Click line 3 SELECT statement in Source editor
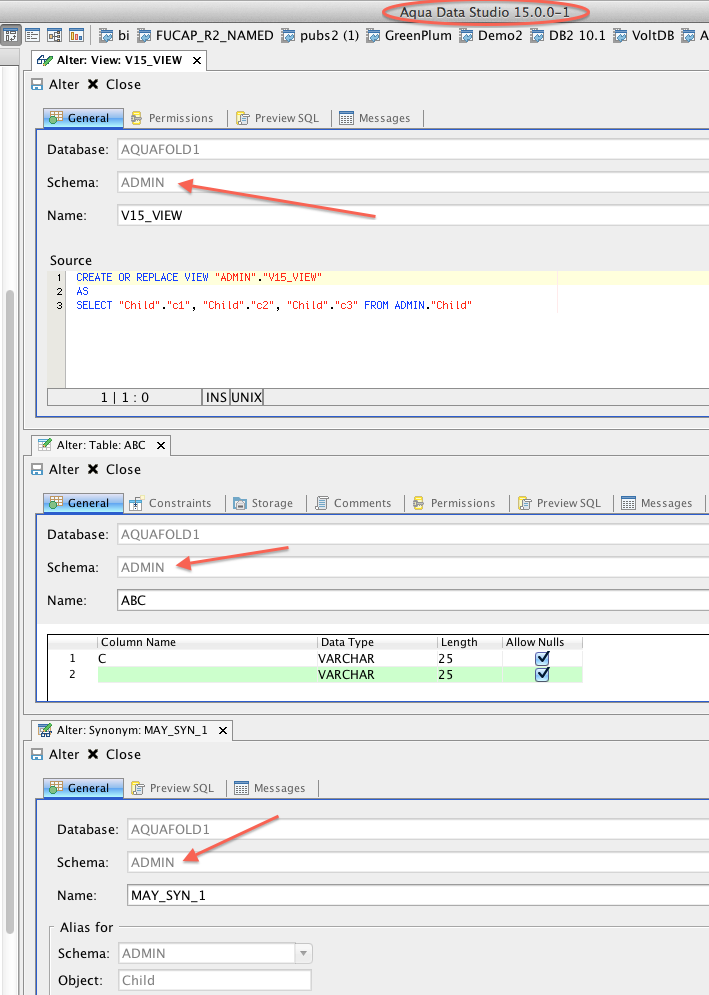This screenshot has height=995, width=709. point(274,305)
